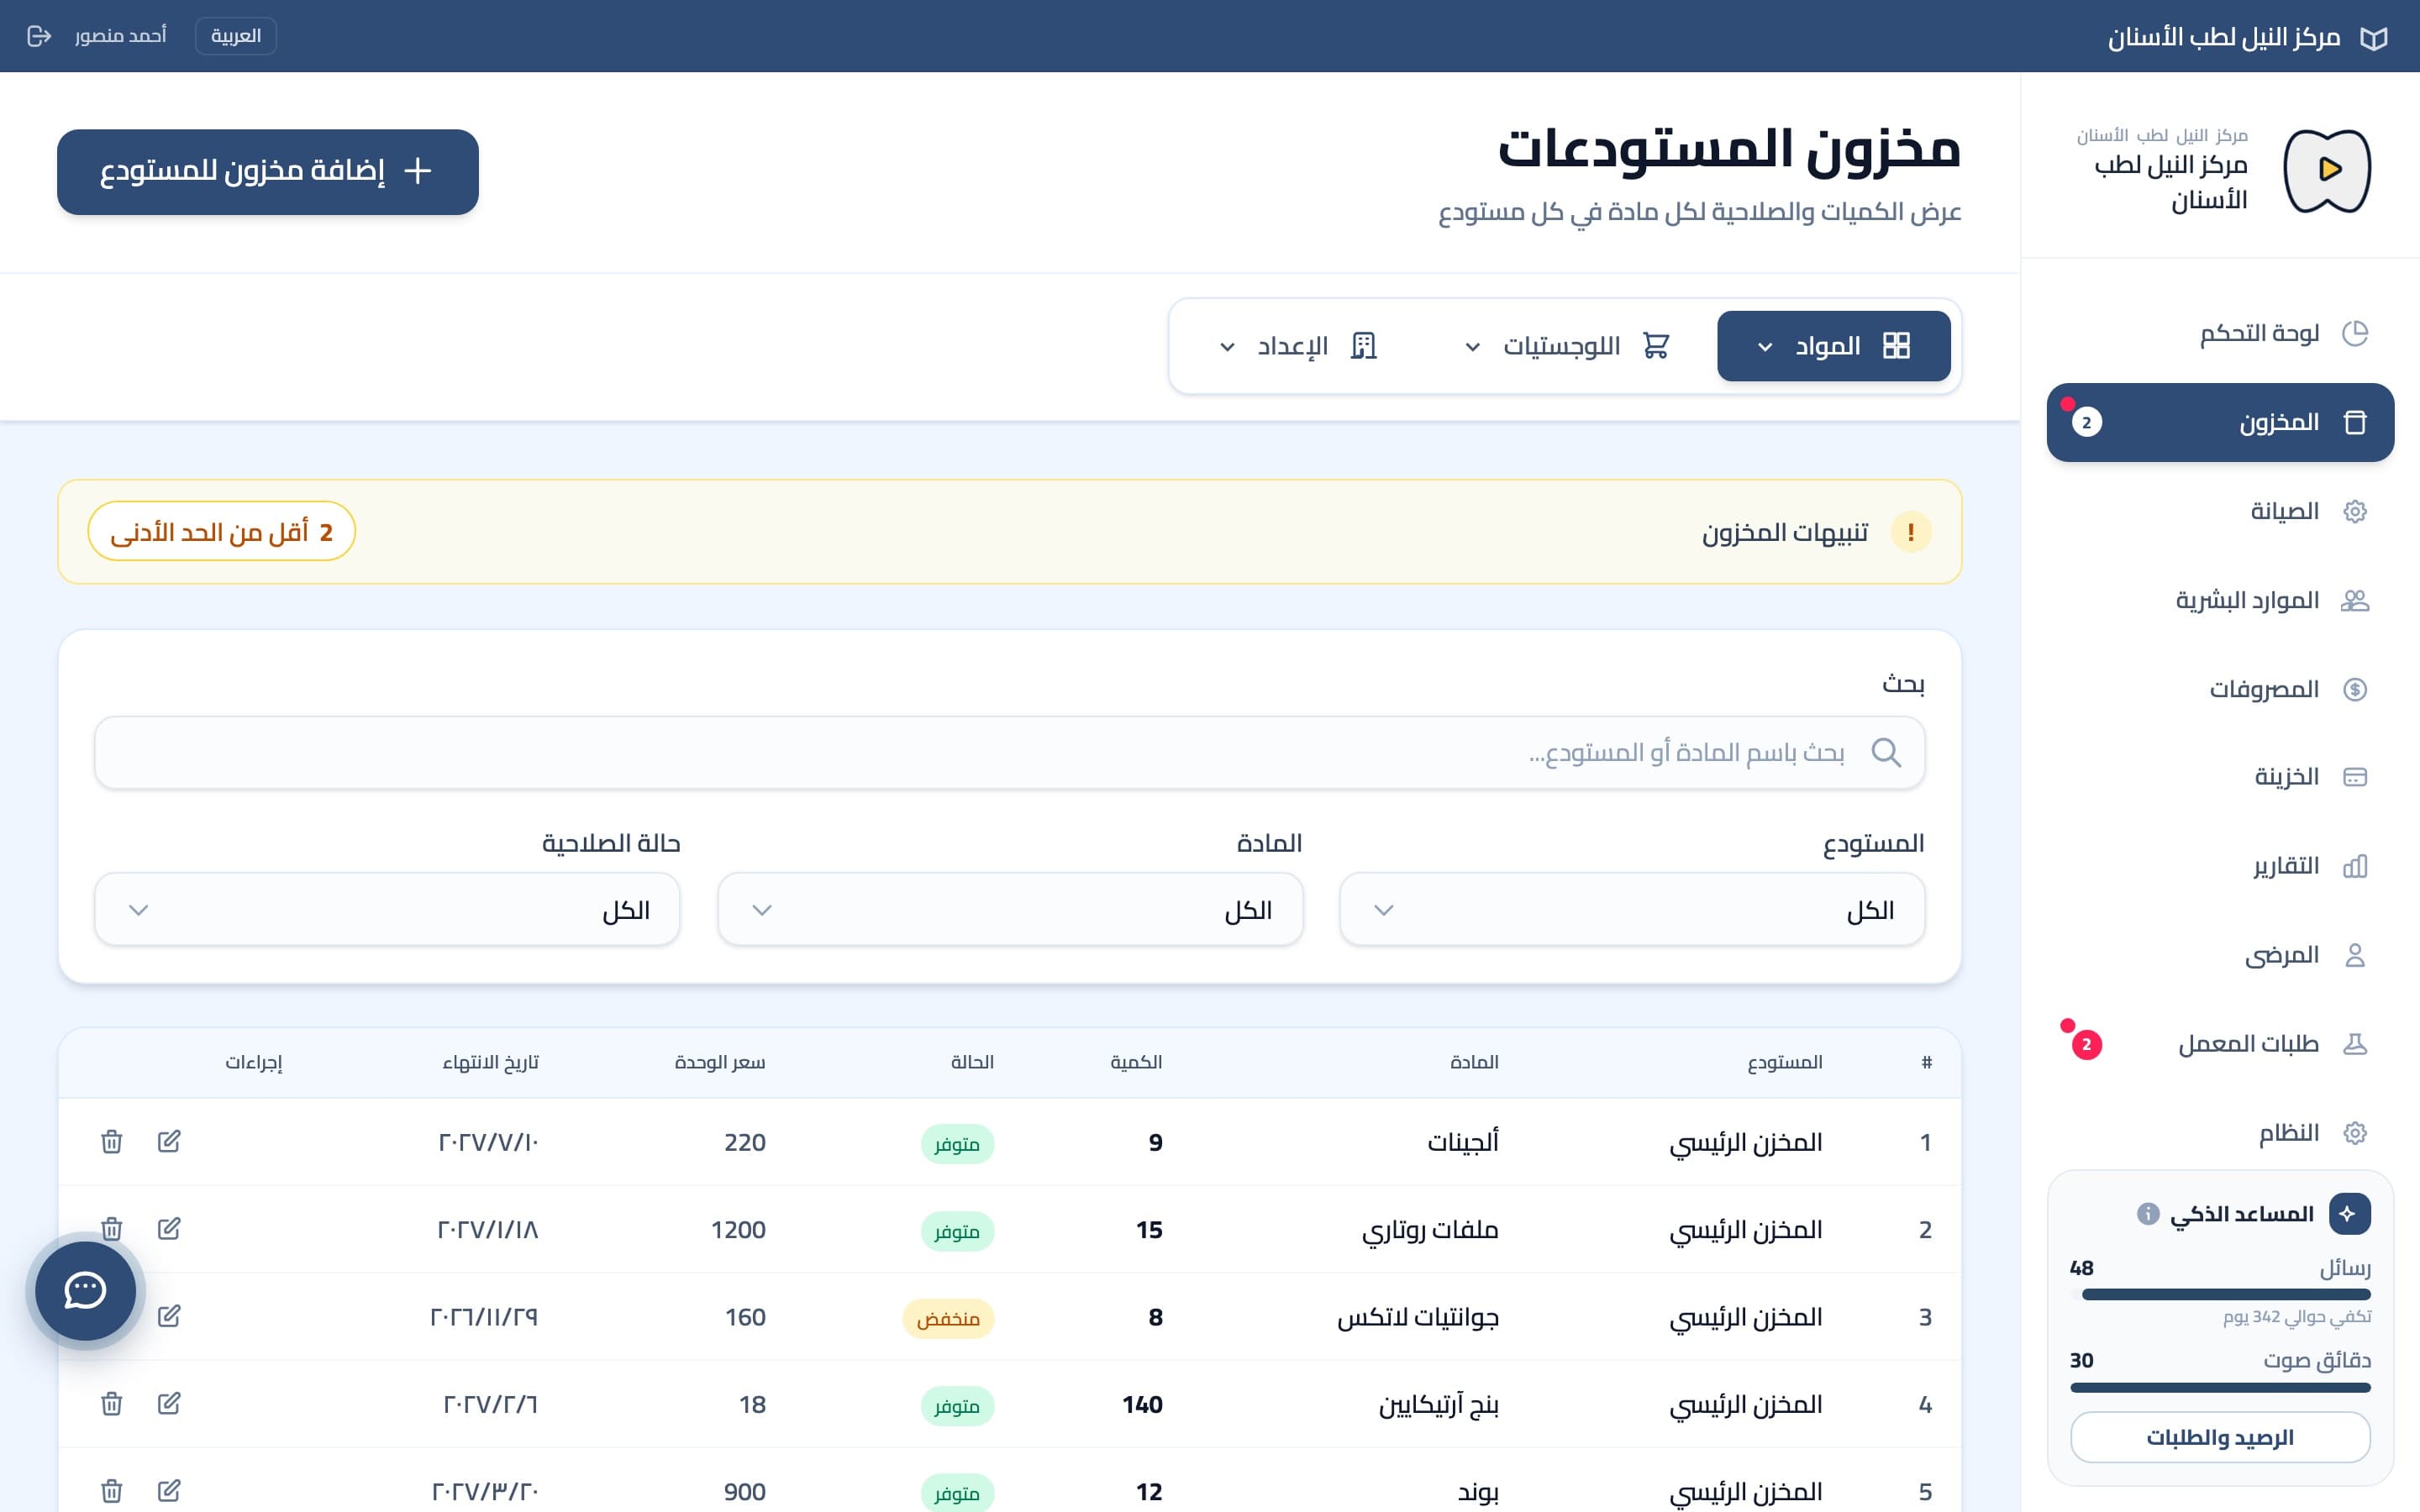2420x1512 pixels.
Task: Open النظام in sidebar
Action: click(2221, 1133)
